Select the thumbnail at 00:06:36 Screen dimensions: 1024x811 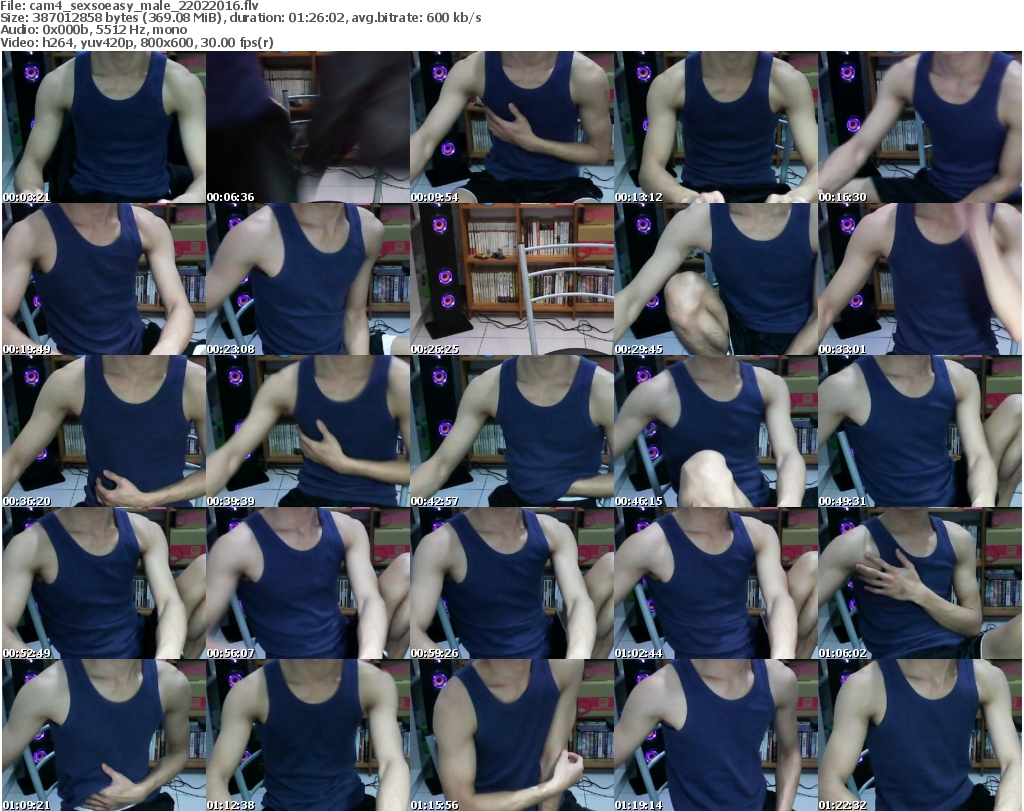308,127
